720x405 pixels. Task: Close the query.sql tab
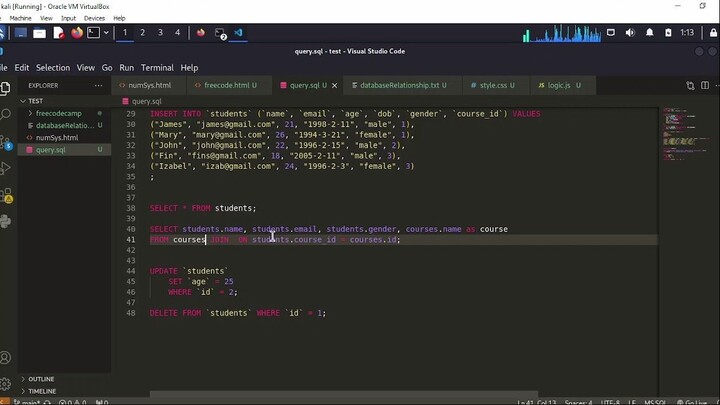coord(334,85)
